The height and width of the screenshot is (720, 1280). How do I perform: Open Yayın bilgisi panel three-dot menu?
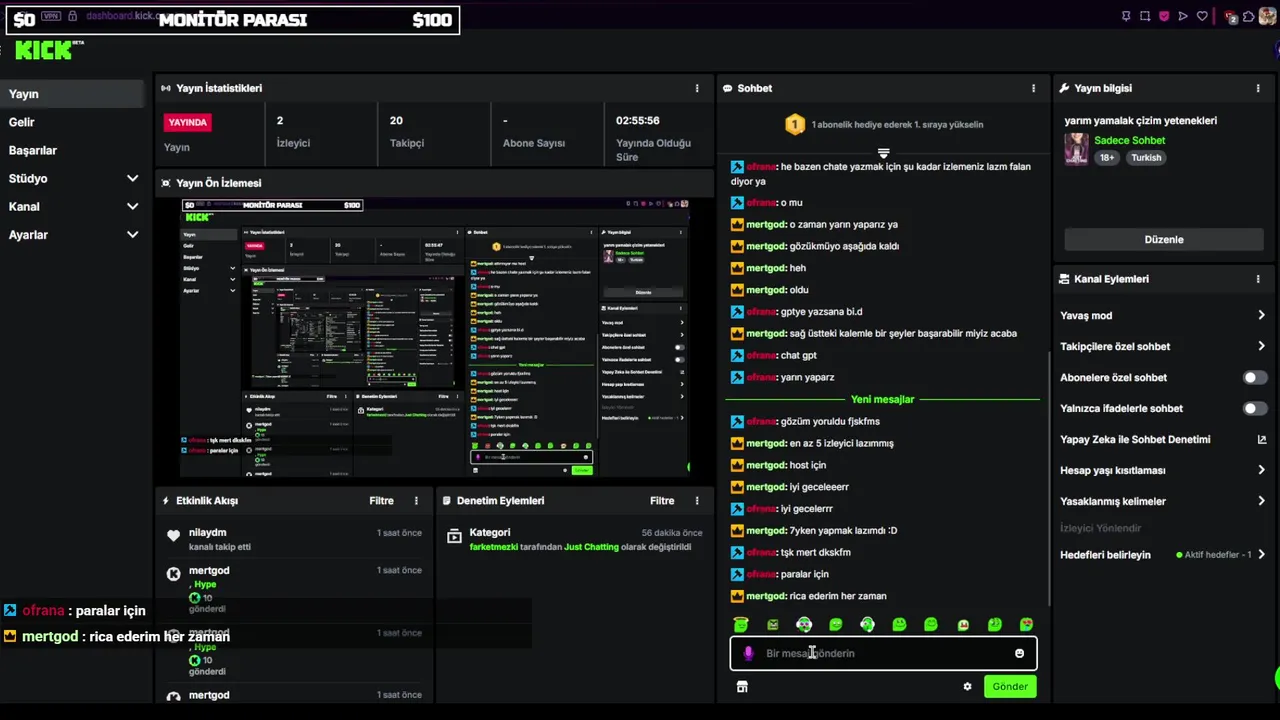(x=1258, y=88)
